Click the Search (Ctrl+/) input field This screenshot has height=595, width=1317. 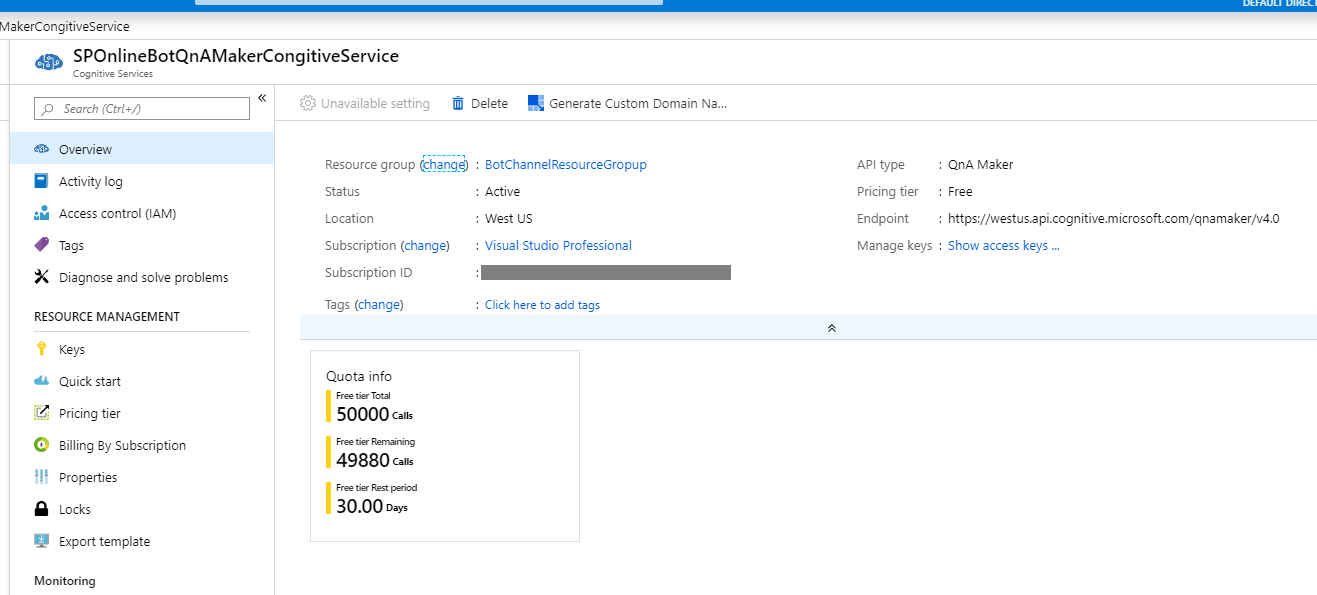click(142, 109)
